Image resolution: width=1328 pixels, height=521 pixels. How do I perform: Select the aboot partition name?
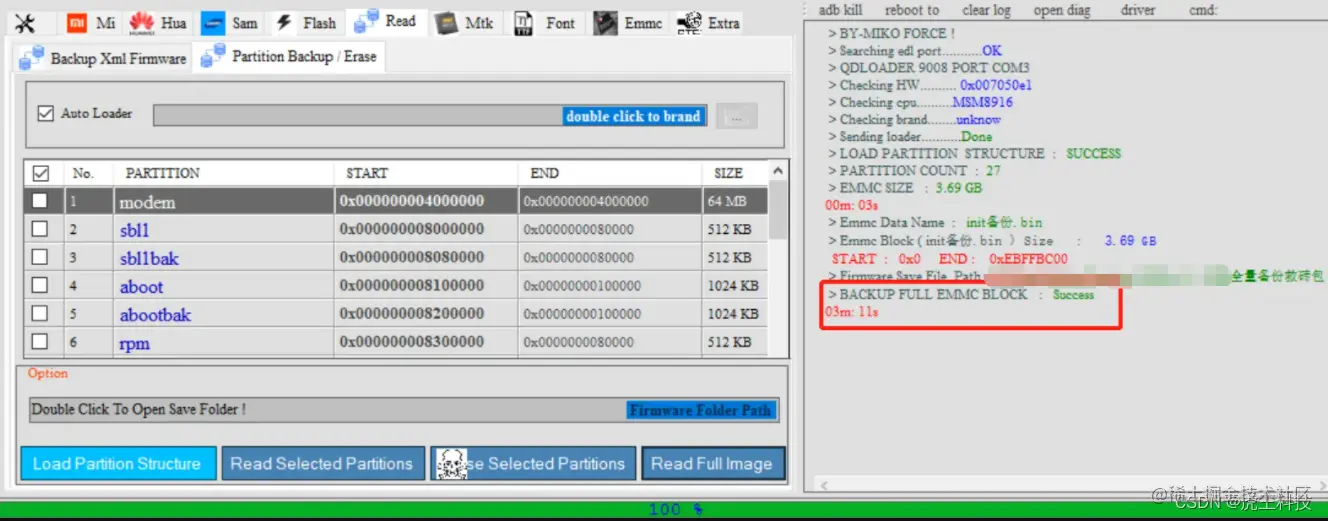tap(141, 287)
